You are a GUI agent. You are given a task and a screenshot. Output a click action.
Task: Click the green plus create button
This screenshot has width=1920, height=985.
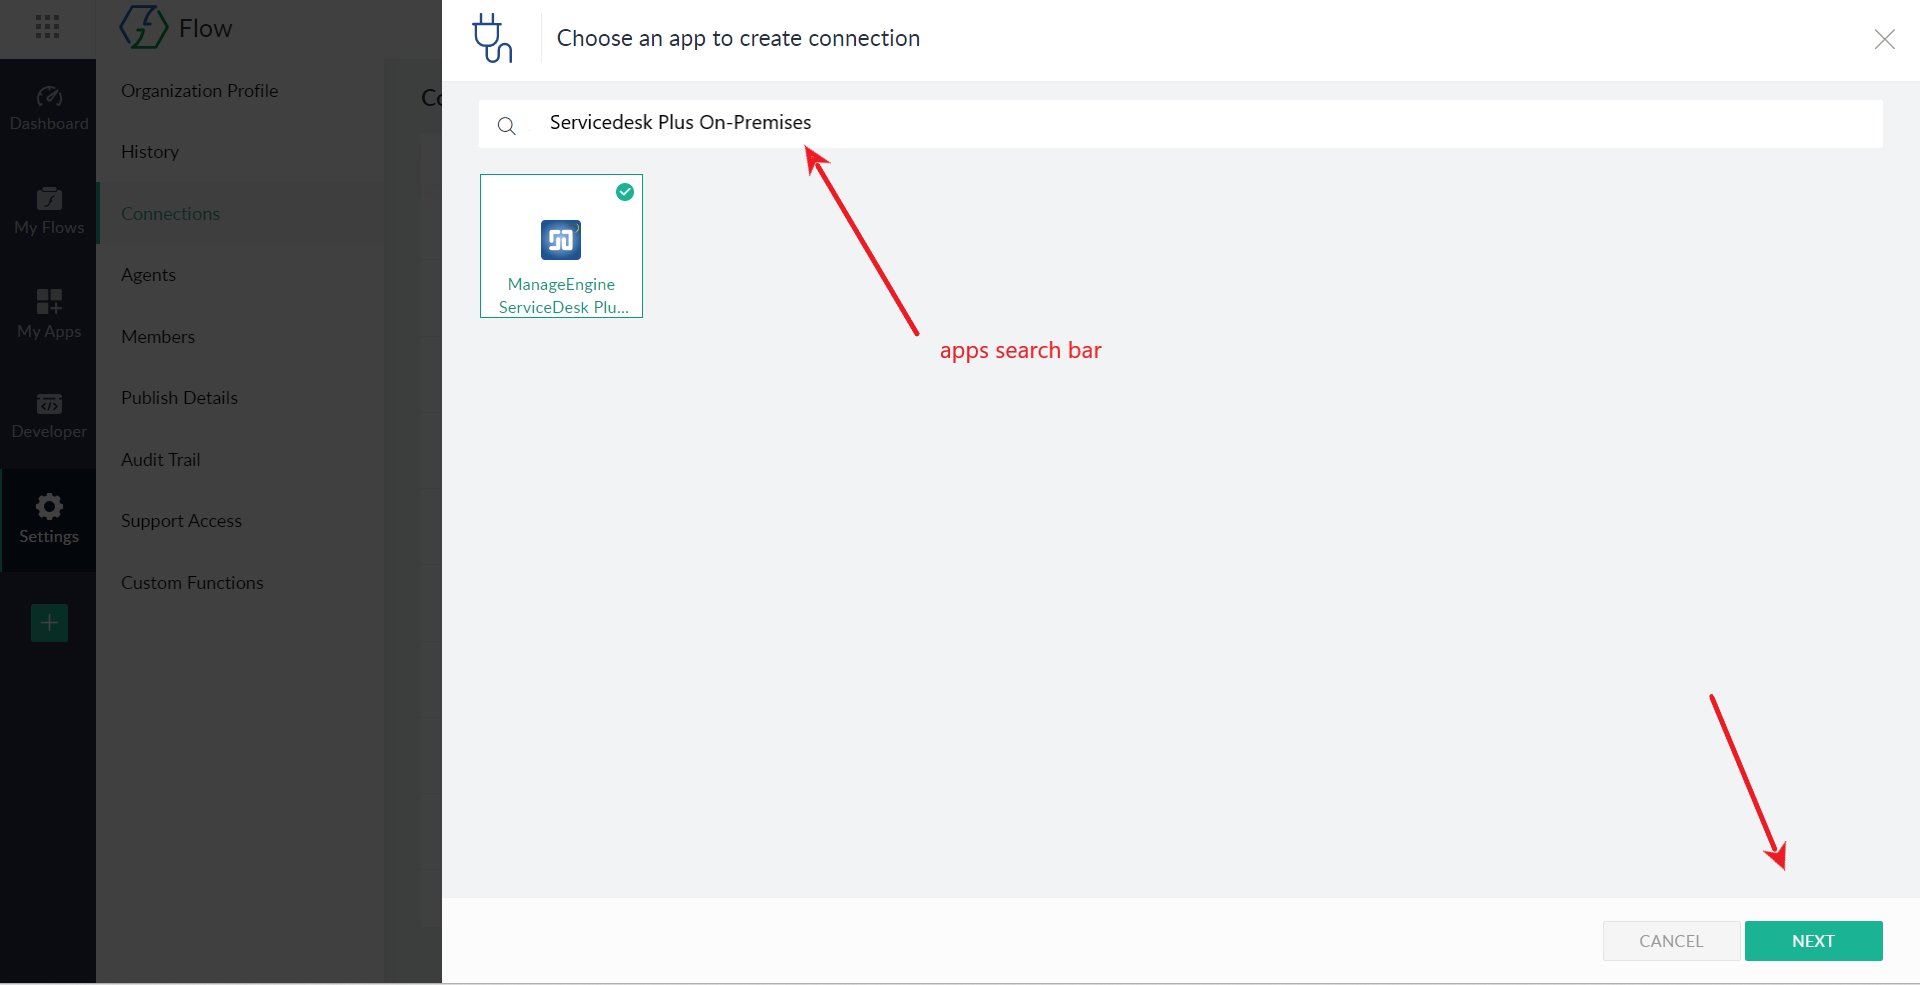[x=49, y=623]
